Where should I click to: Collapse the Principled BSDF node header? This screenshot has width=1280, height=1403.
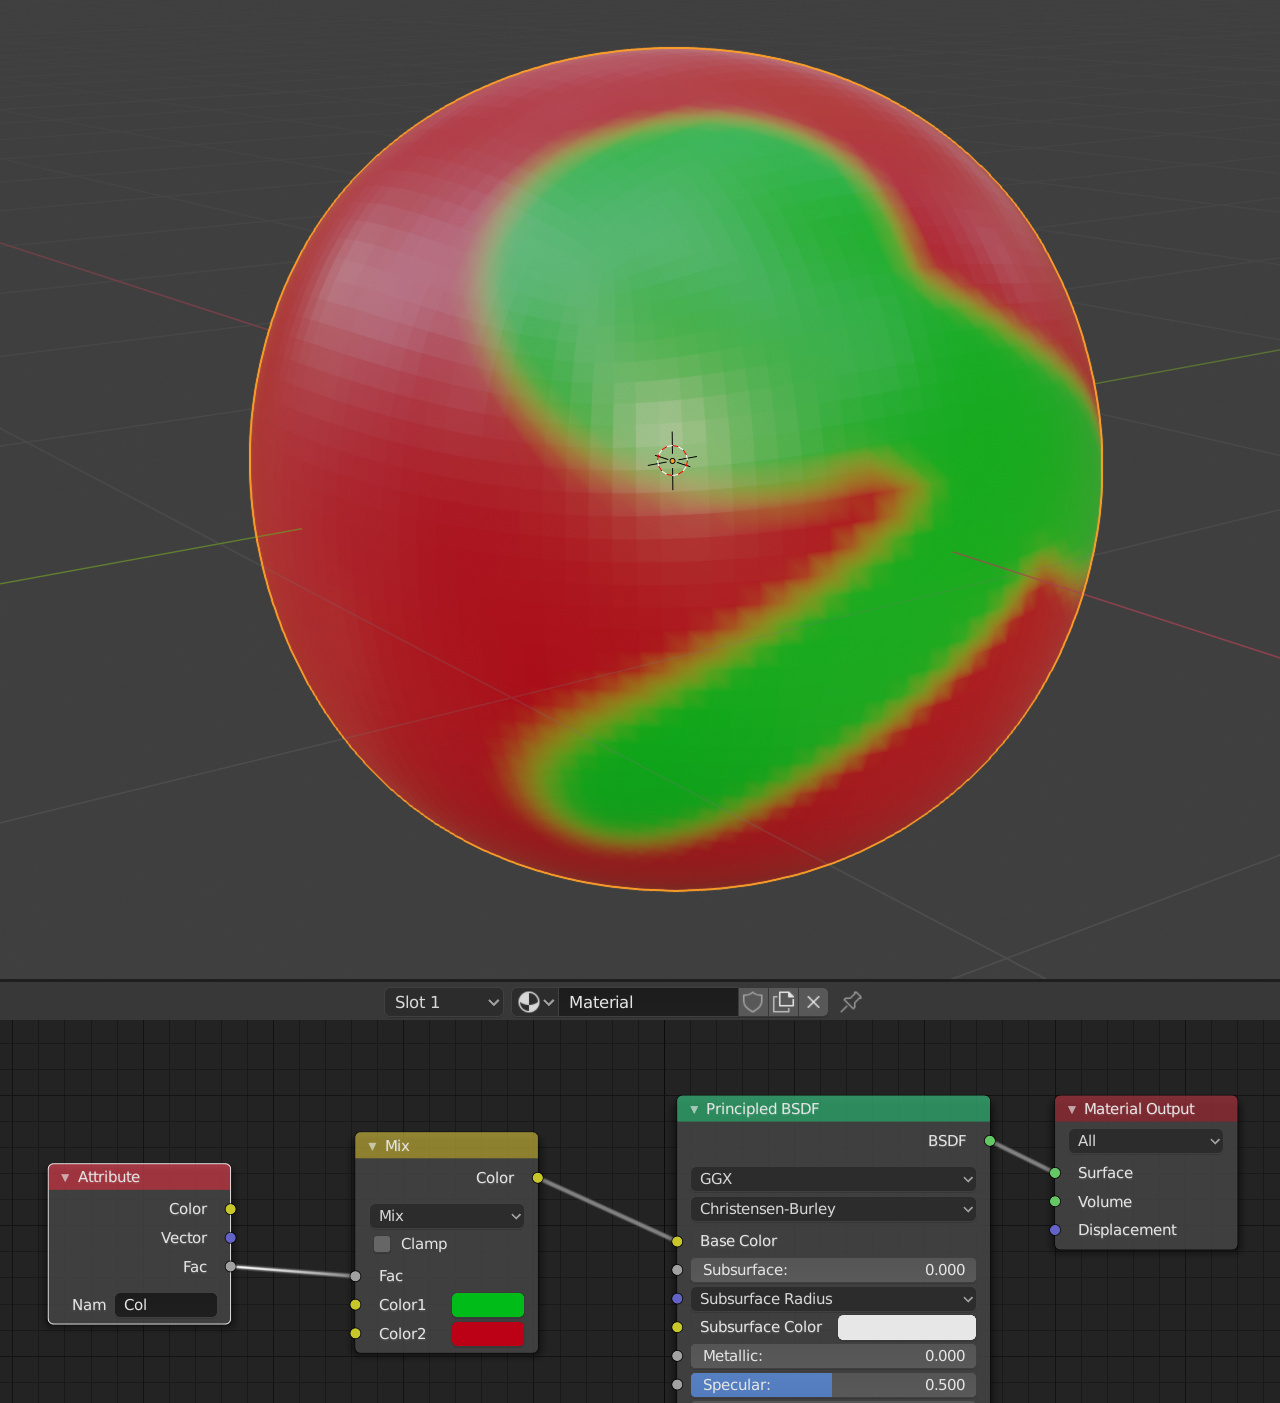[693, 1109]
